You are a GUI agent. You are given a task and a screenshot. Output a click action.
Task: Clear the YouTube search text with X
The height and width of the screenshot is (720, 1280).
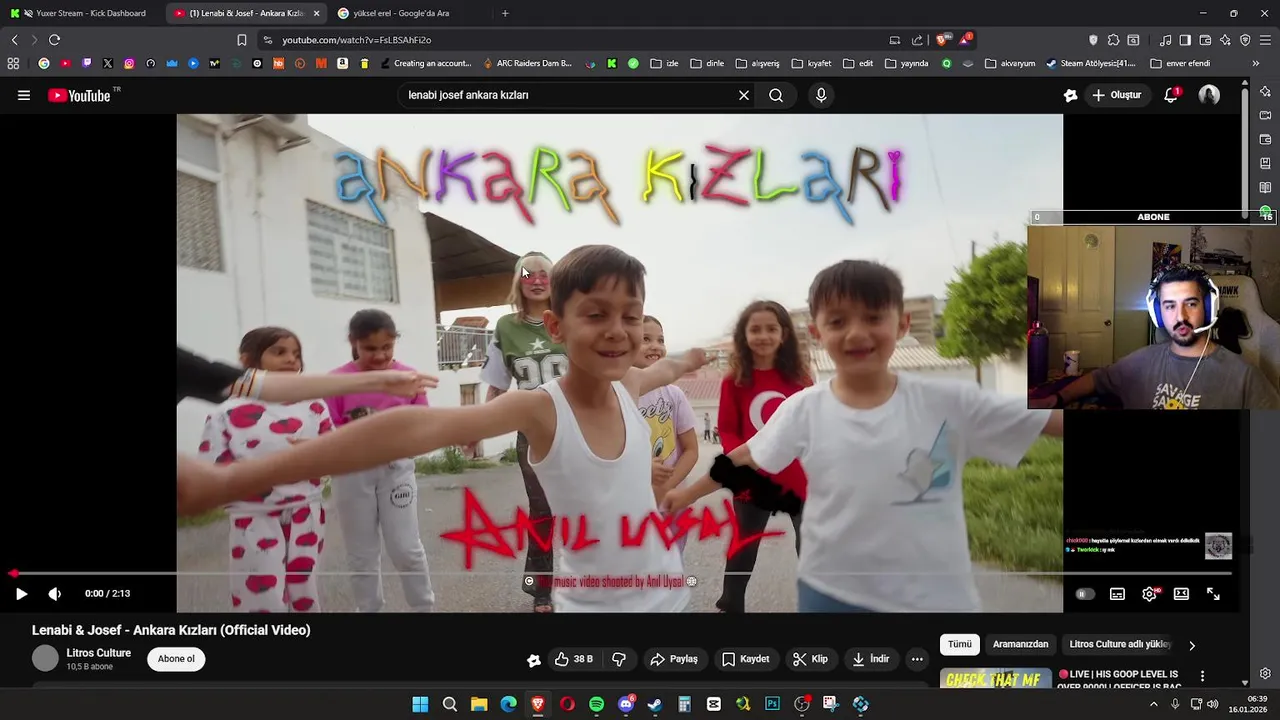pyautogui.click(x=744, y=95)
